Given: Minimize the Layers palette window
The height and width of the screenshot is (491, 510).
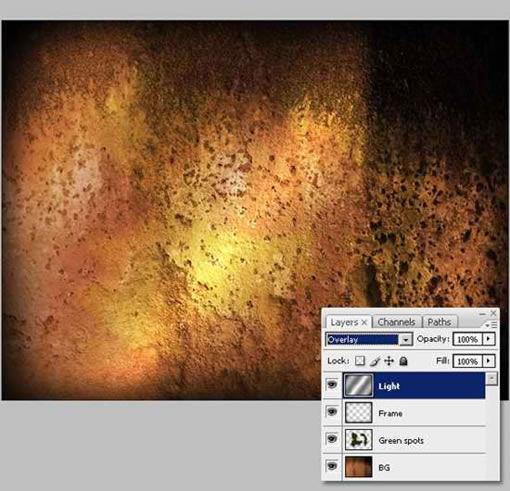Looking at the screenshot, I should click(x=482, y=314).
